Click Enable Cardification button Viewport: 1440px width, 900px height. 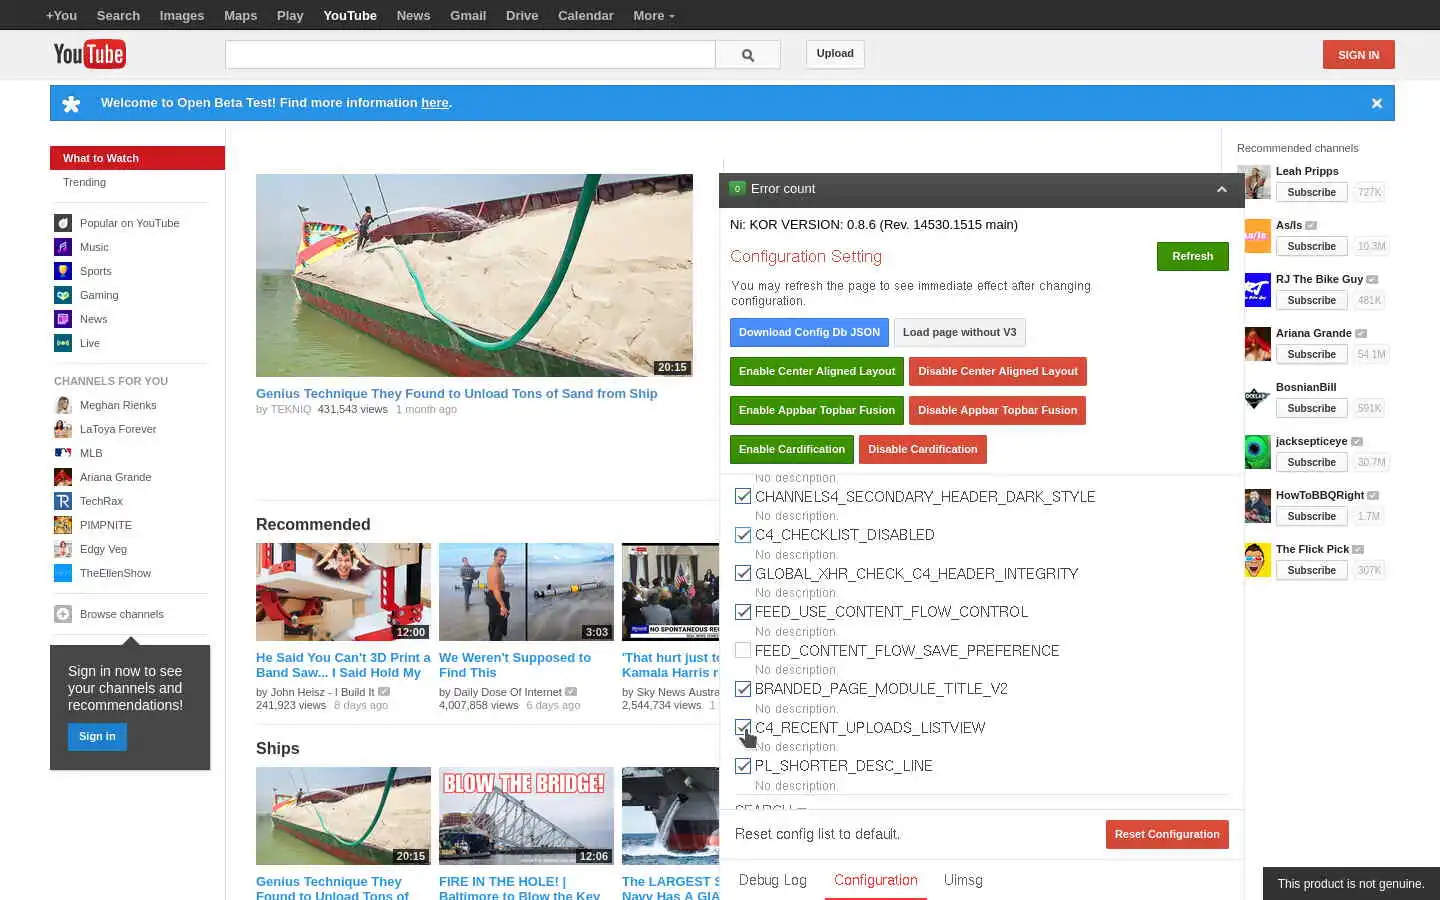click(x=792, y=449)
